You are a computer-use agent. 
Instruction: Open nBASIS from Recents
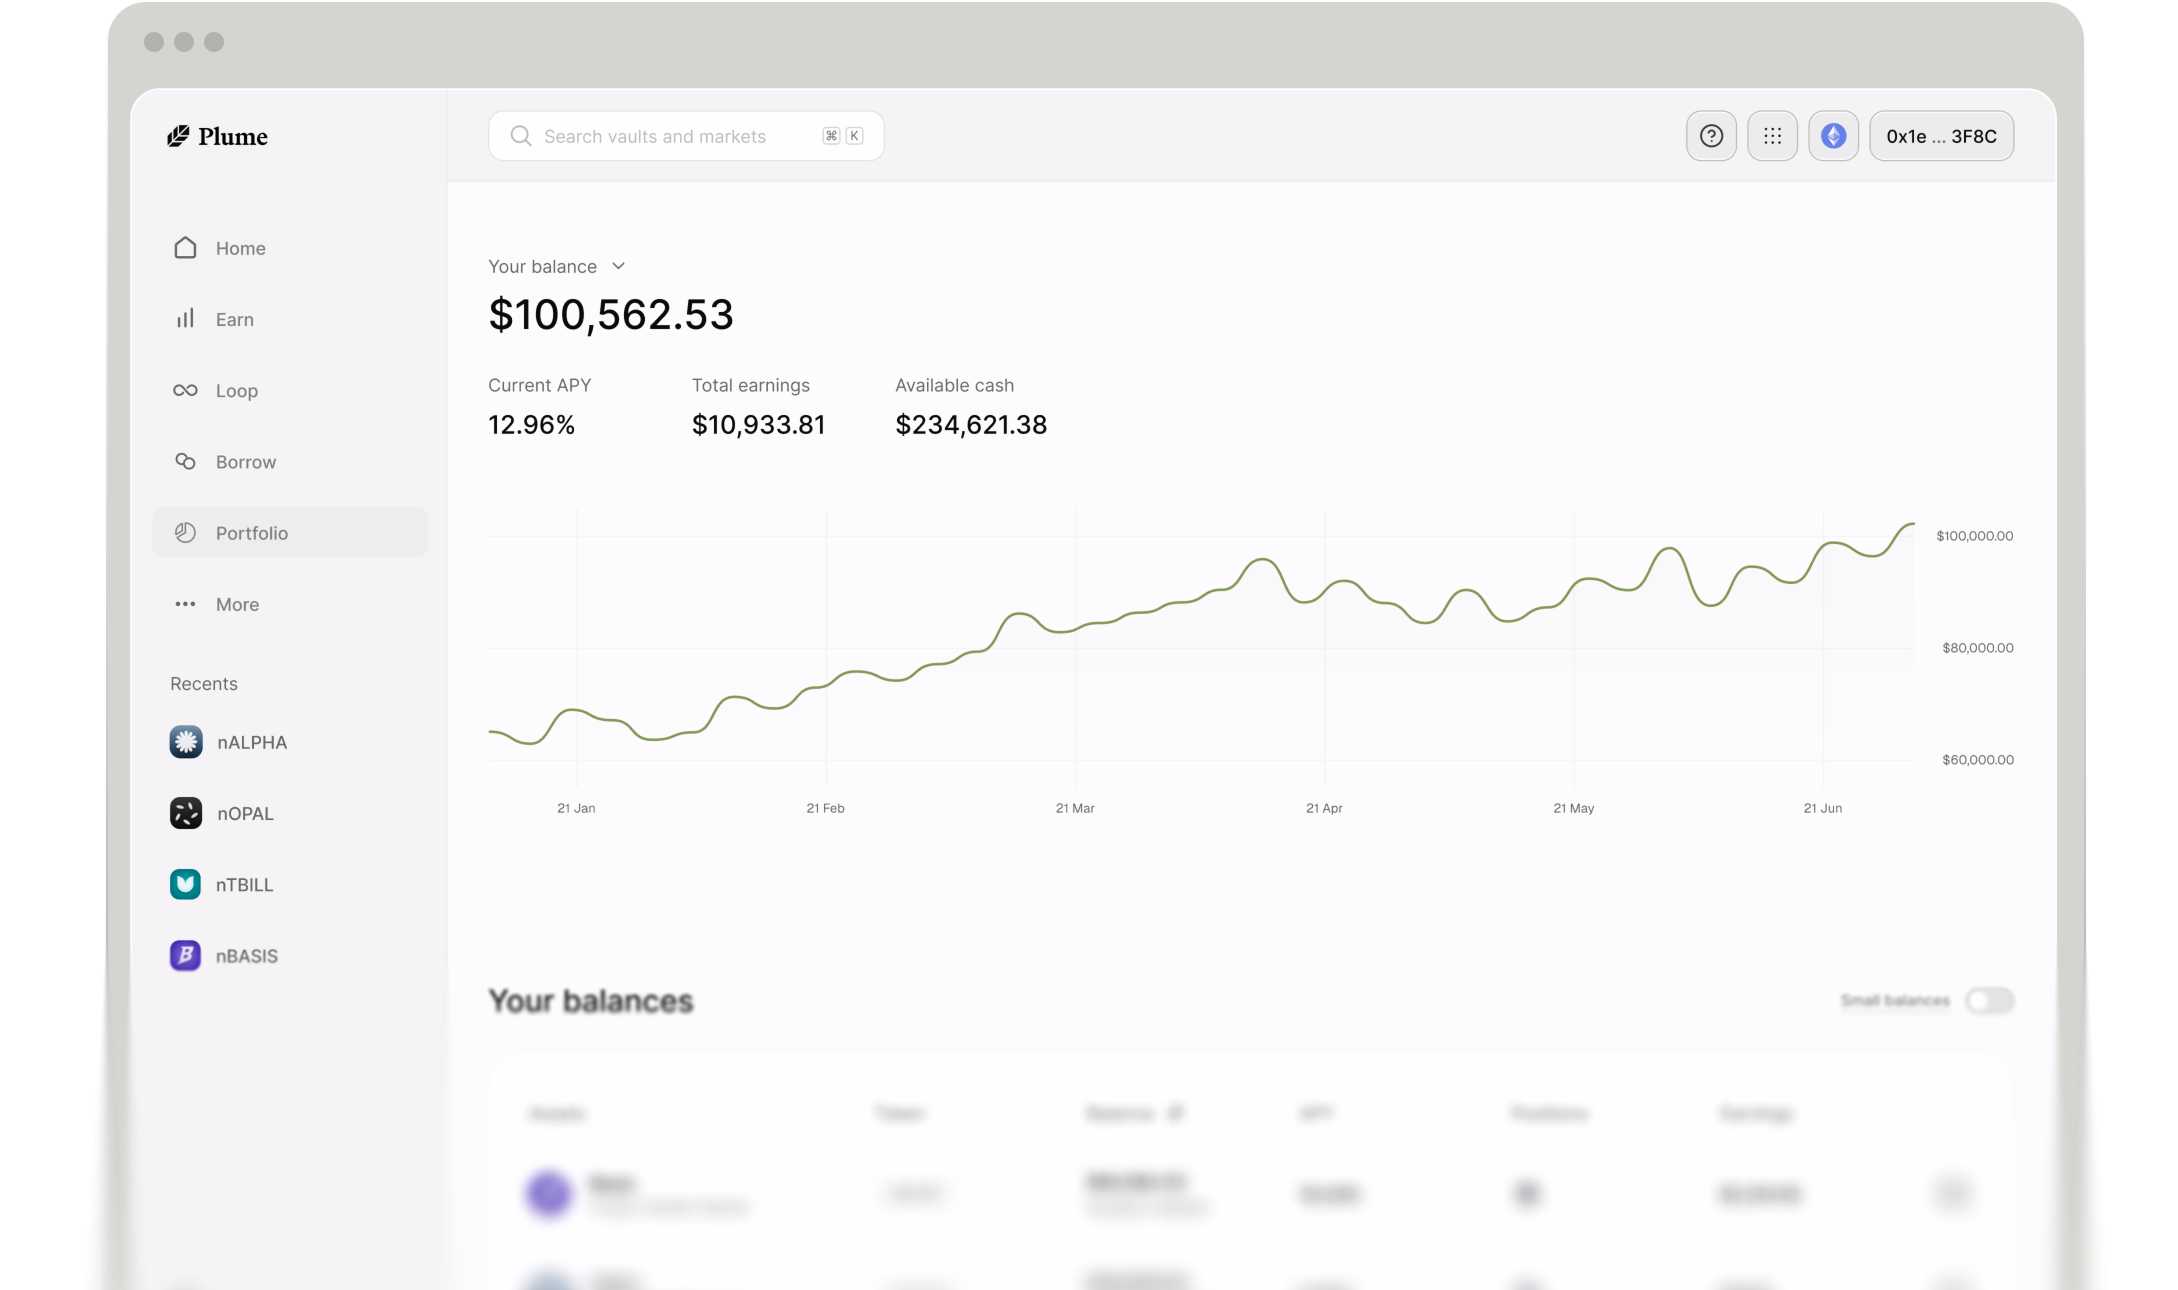(x=224, y=955)
